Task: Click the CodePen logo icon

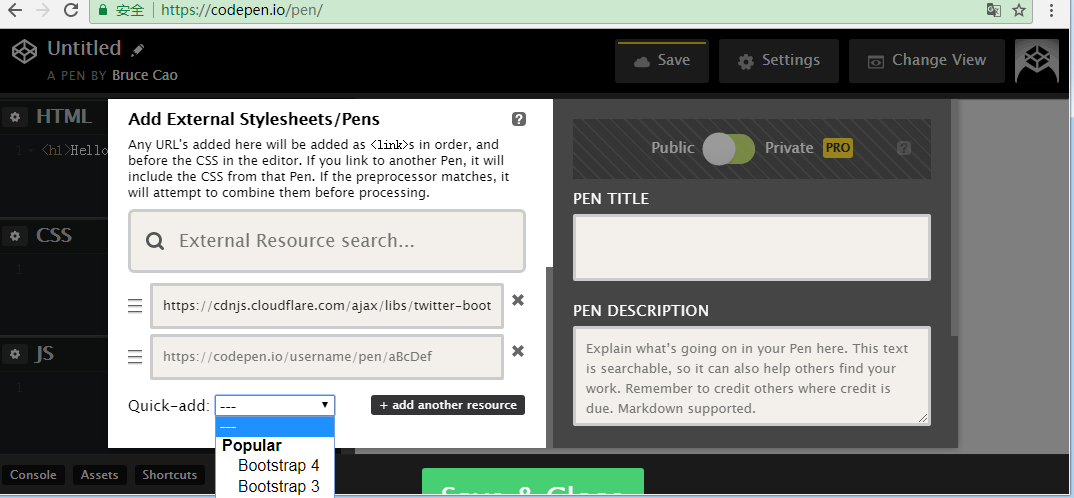Action: tap(24, 52)
